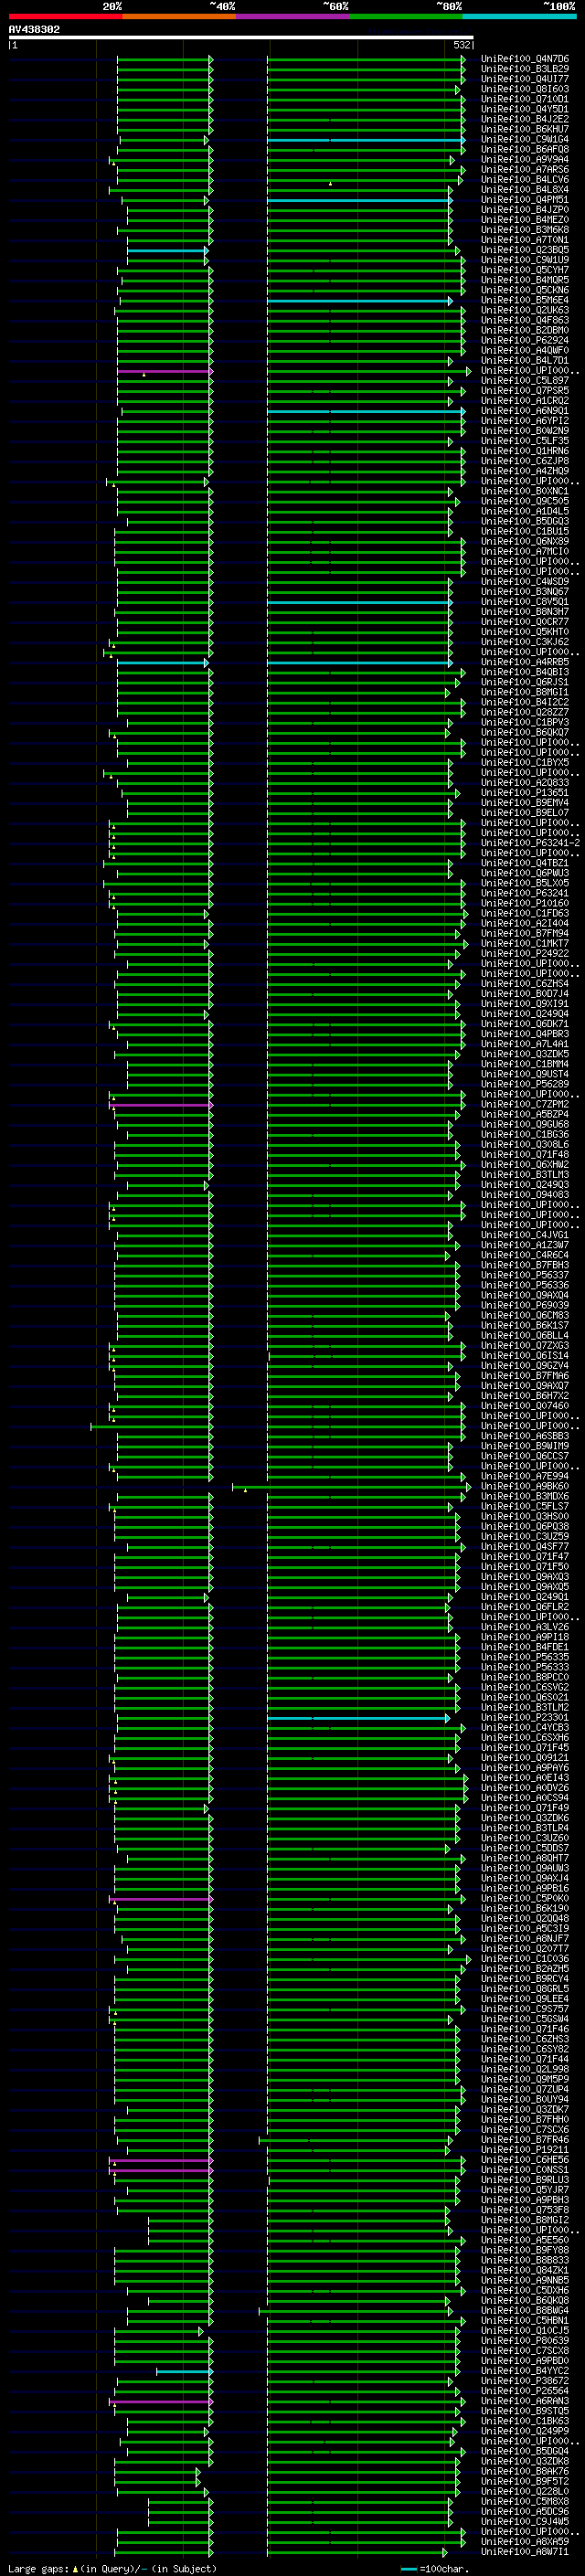Select the UniRef100_A6N9Q1 label
585x2576 pixels.
525,411
